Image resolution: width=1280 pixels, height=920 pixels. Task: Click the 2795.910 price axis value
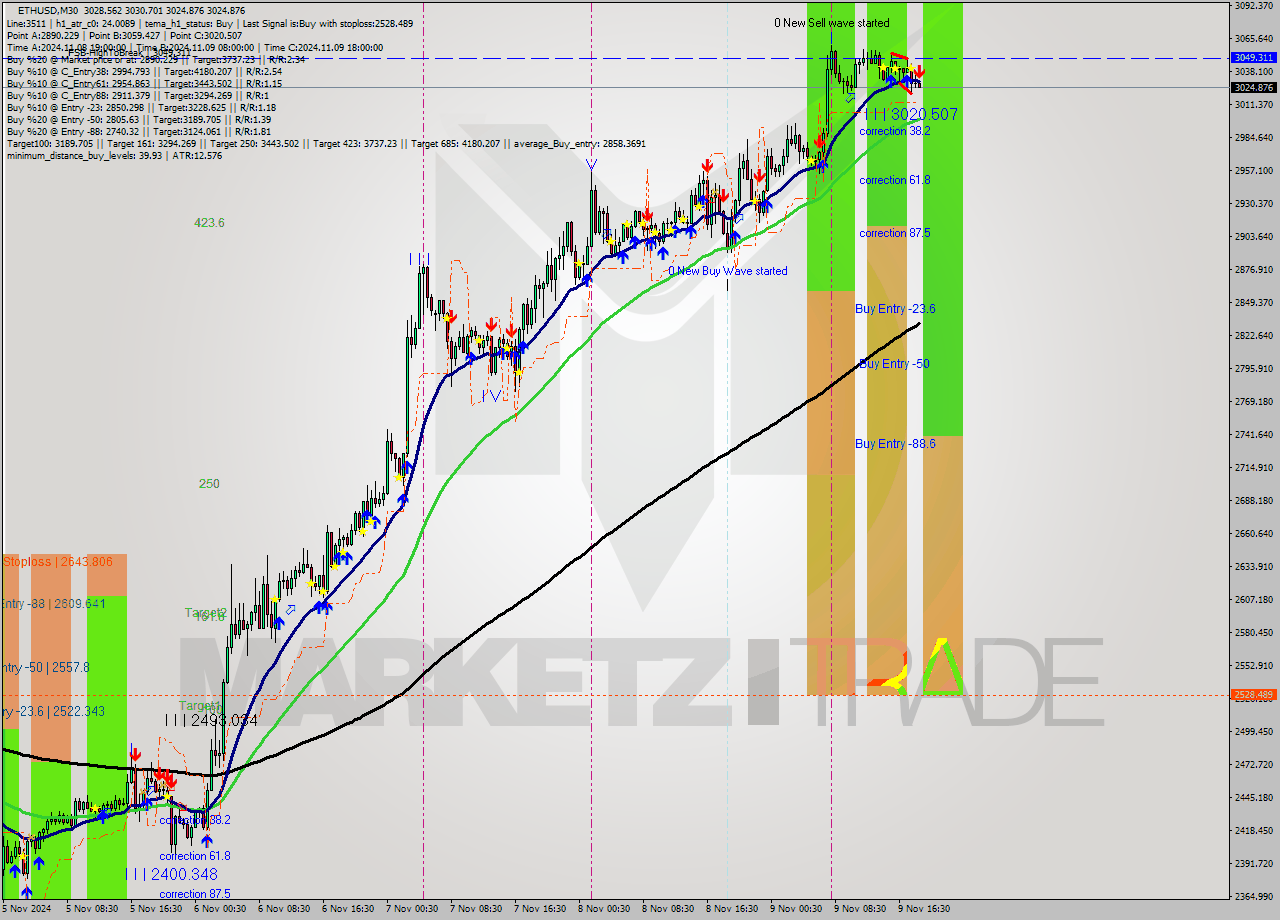pos(1253,369)
